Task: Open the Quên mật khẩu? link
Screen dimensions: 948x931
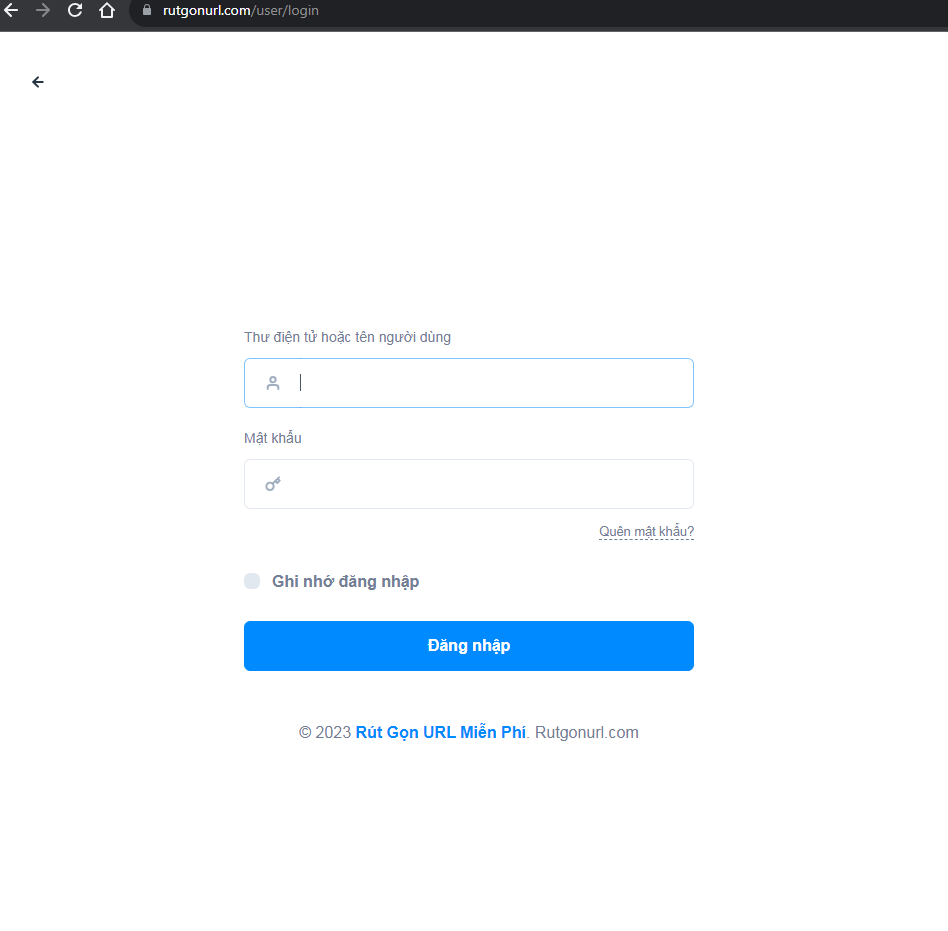Action: [x=646, y=532]
